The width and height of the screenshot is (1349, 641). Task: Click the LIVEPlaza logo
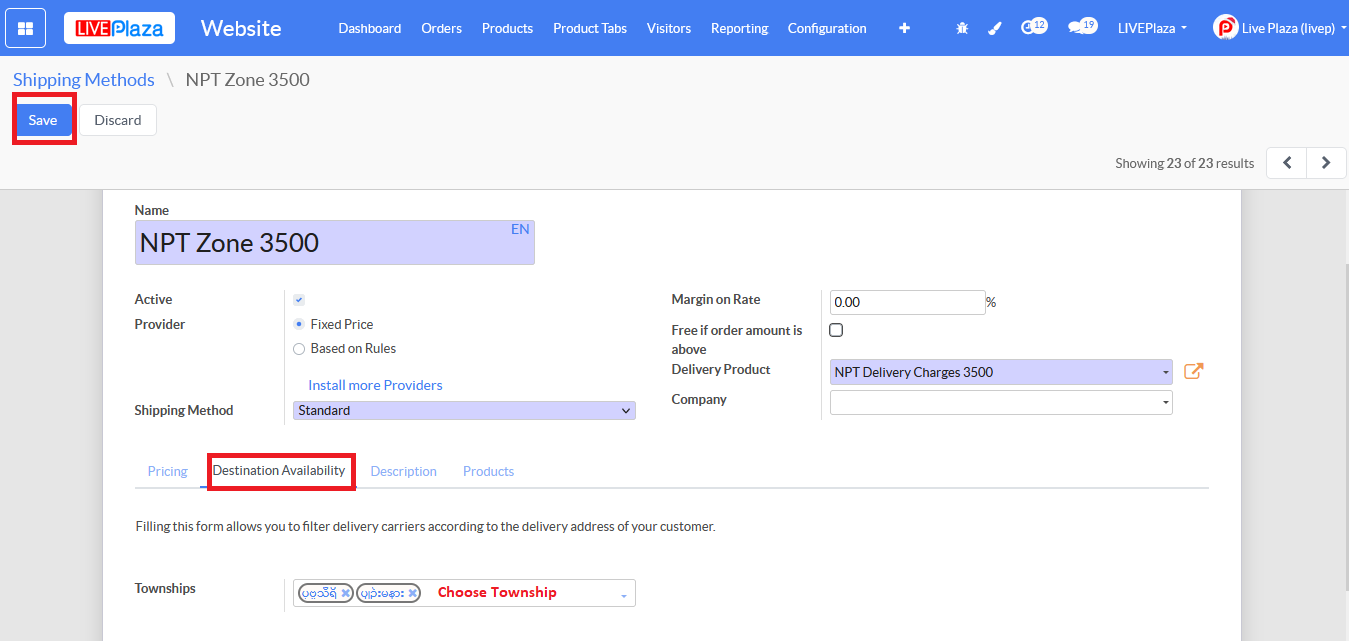point(120,28)
